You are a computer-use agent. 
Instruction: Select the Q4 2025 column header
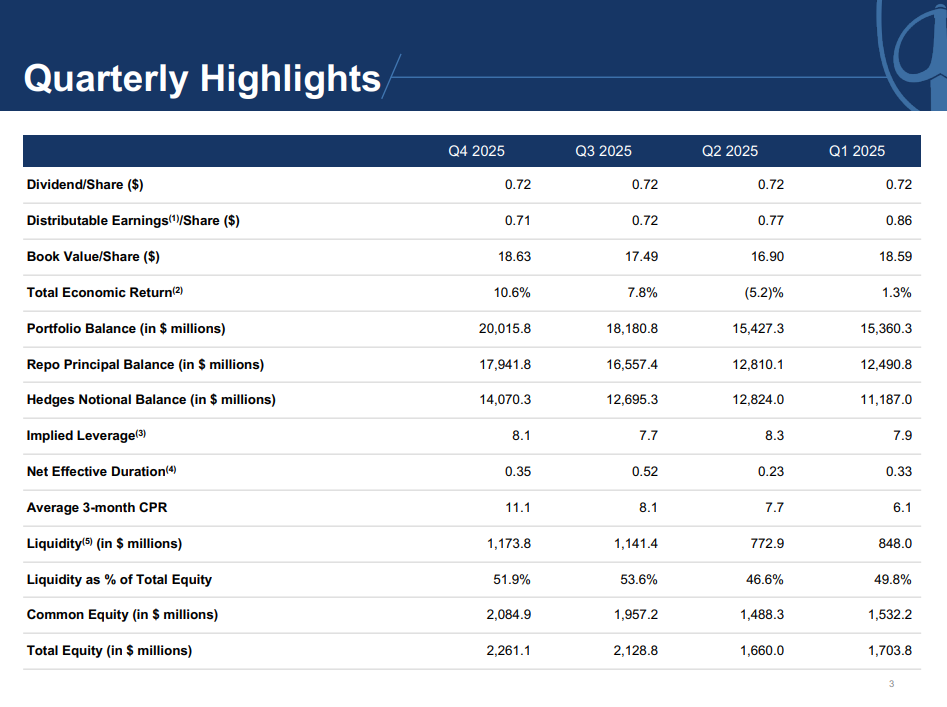(476, 151)
